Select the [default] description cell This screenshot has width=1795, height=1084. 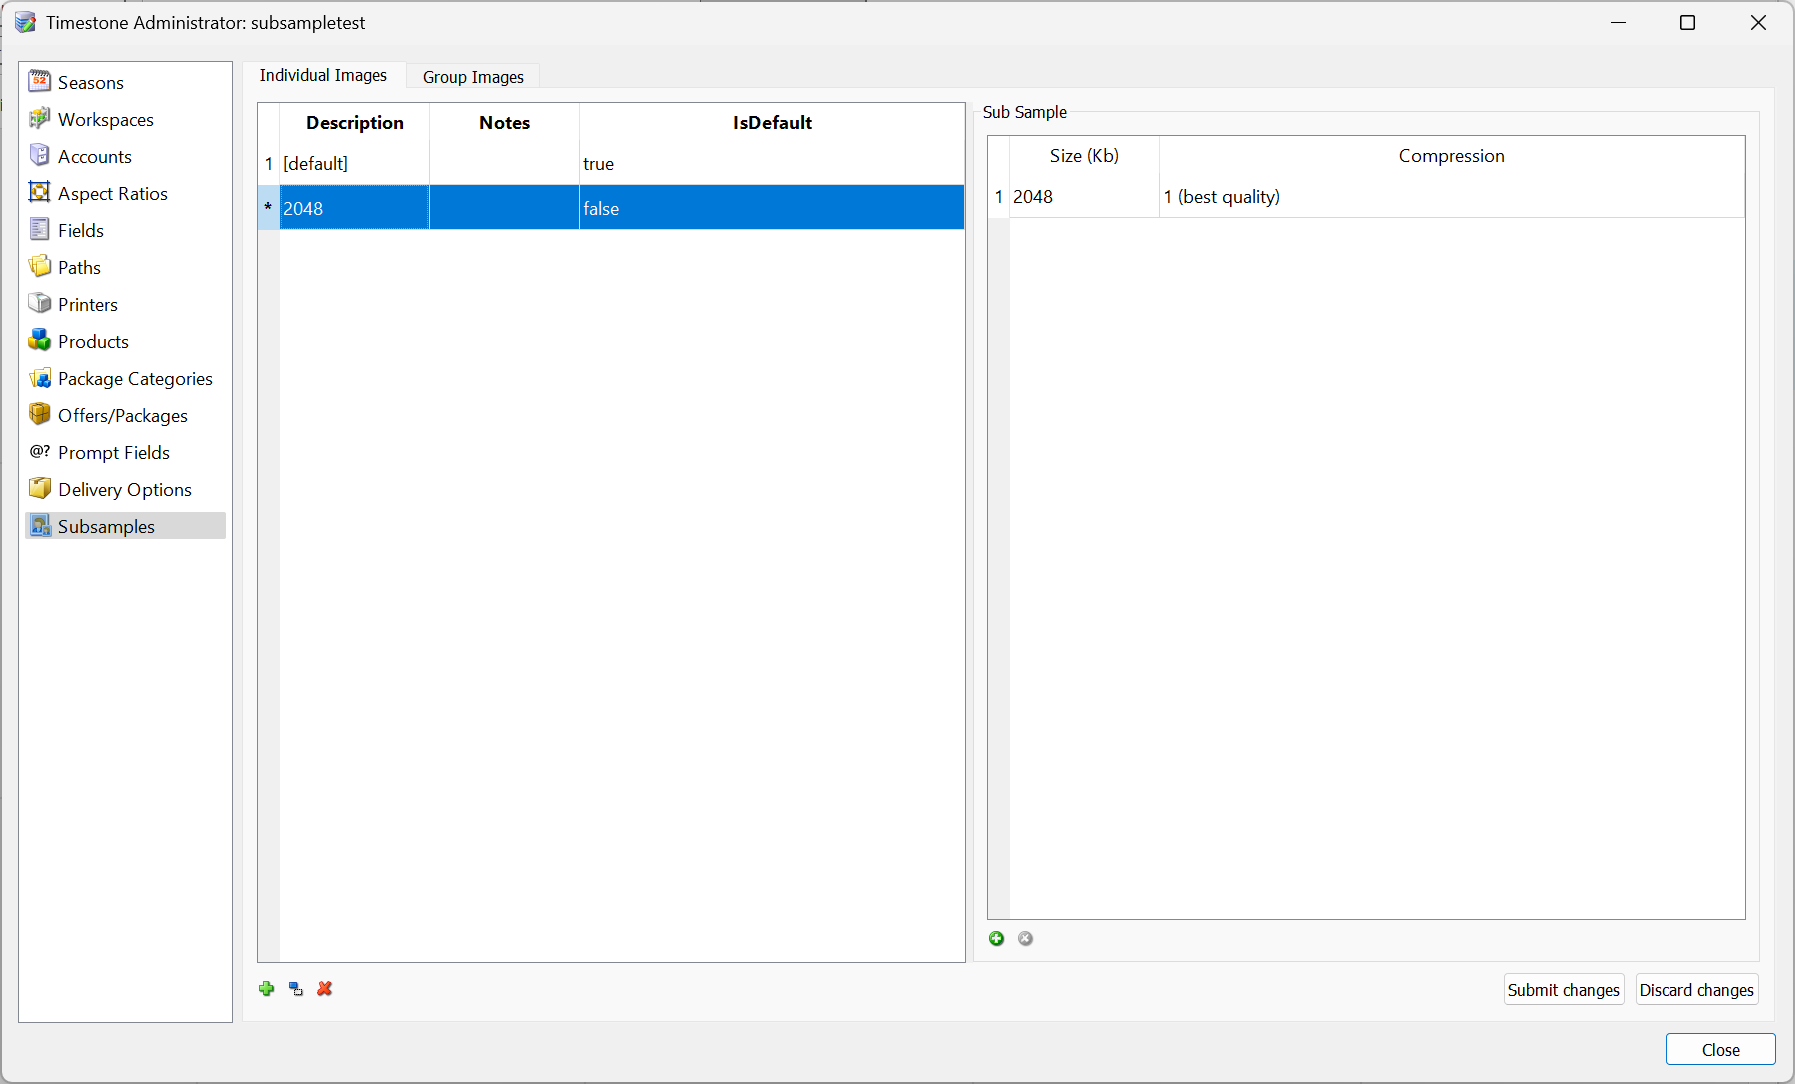[x=355, y=164]
